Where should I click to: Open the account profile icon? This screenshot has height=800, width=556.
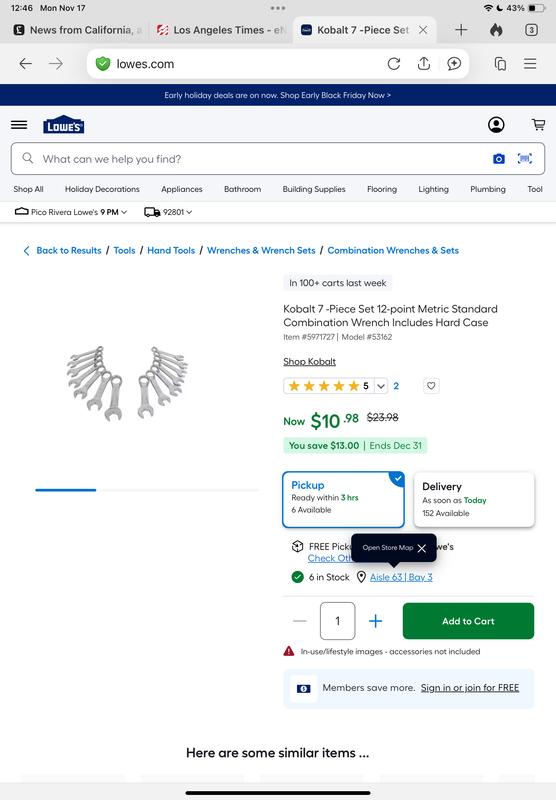point(496,124)
